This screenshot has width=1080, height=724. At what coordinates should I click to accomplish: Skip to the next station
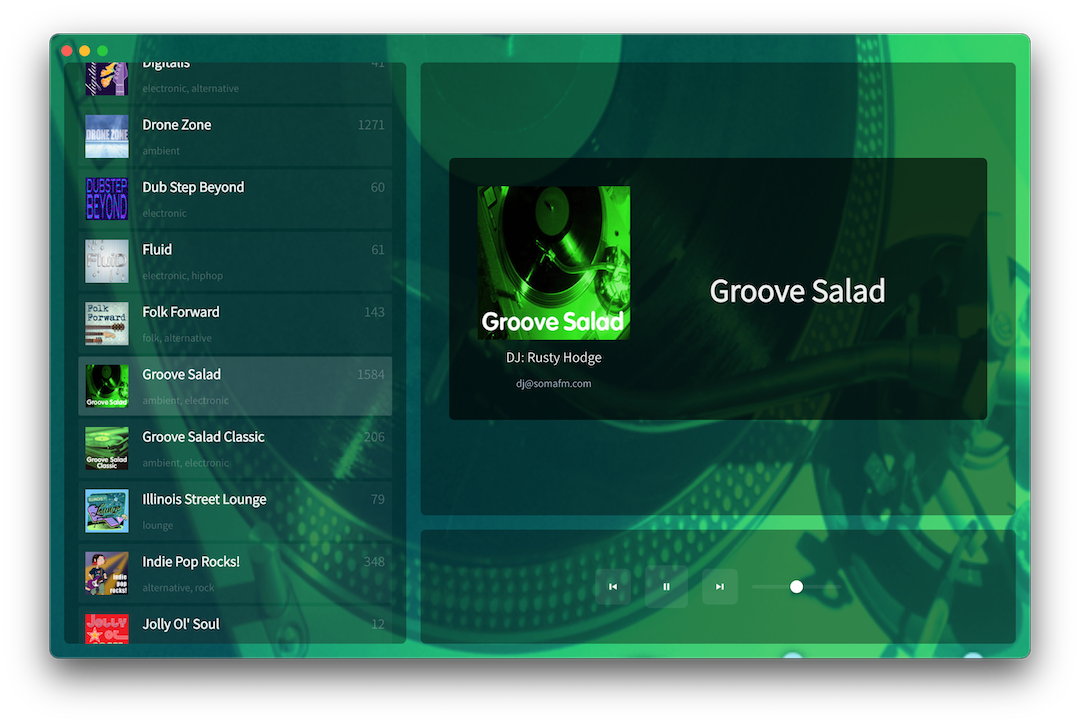719,587
